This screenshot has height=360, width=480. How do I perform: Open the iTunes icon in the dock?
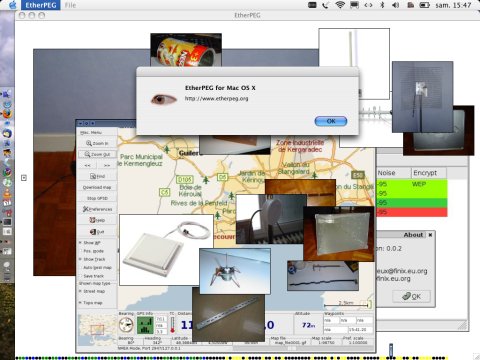7,183
